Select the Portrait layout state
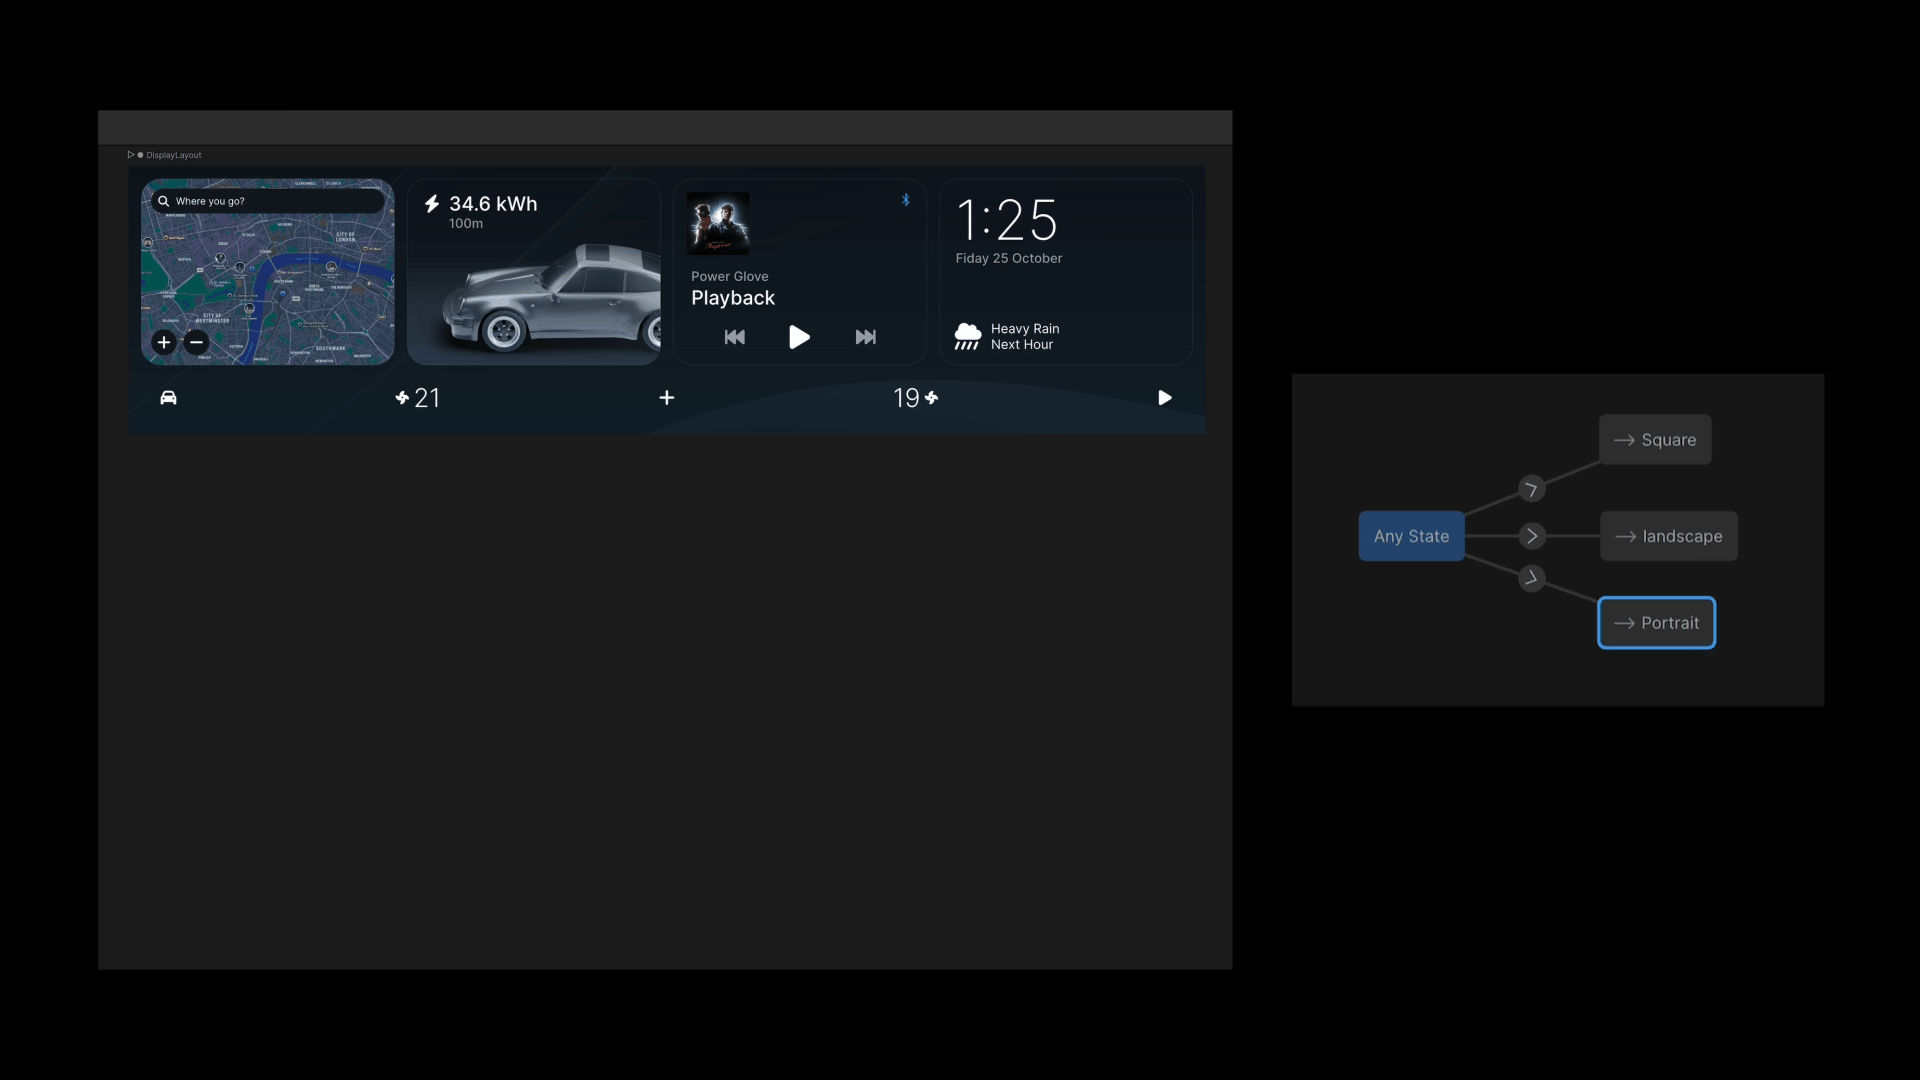The height and width of the screenshot is (1080, 1920). (x=1656, y=621)
